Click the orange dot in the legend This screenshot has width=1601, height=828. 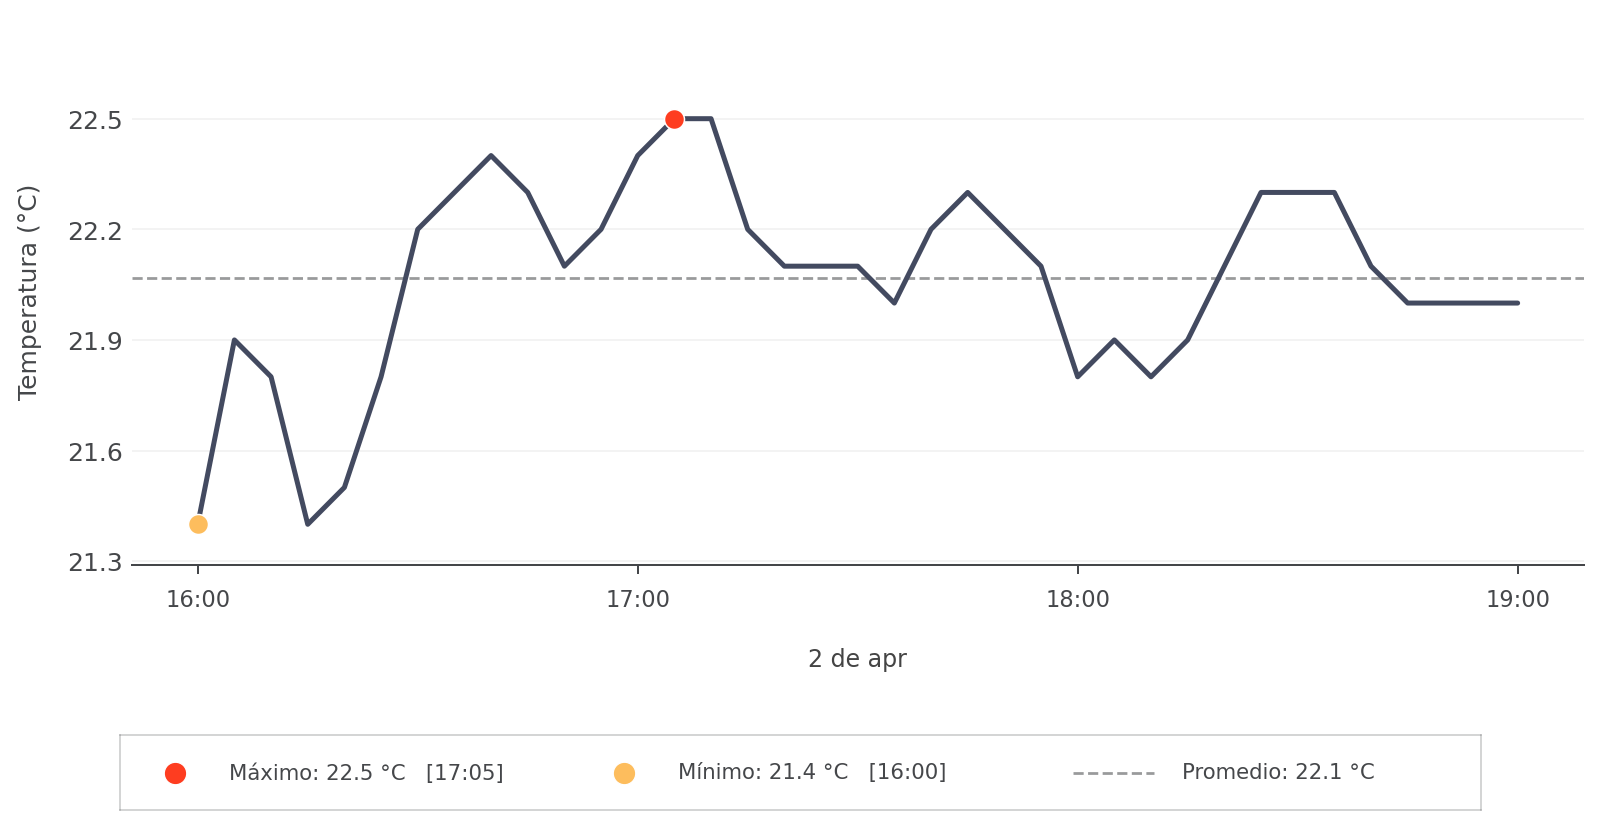[x=624, y=773]
